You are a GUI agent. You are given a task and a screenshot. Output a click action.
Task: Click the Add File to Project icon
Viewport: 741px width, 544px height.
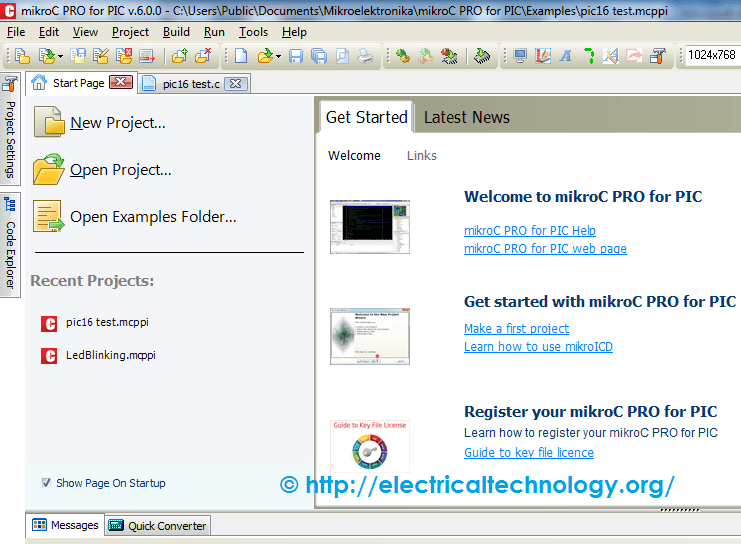point(180,56)
